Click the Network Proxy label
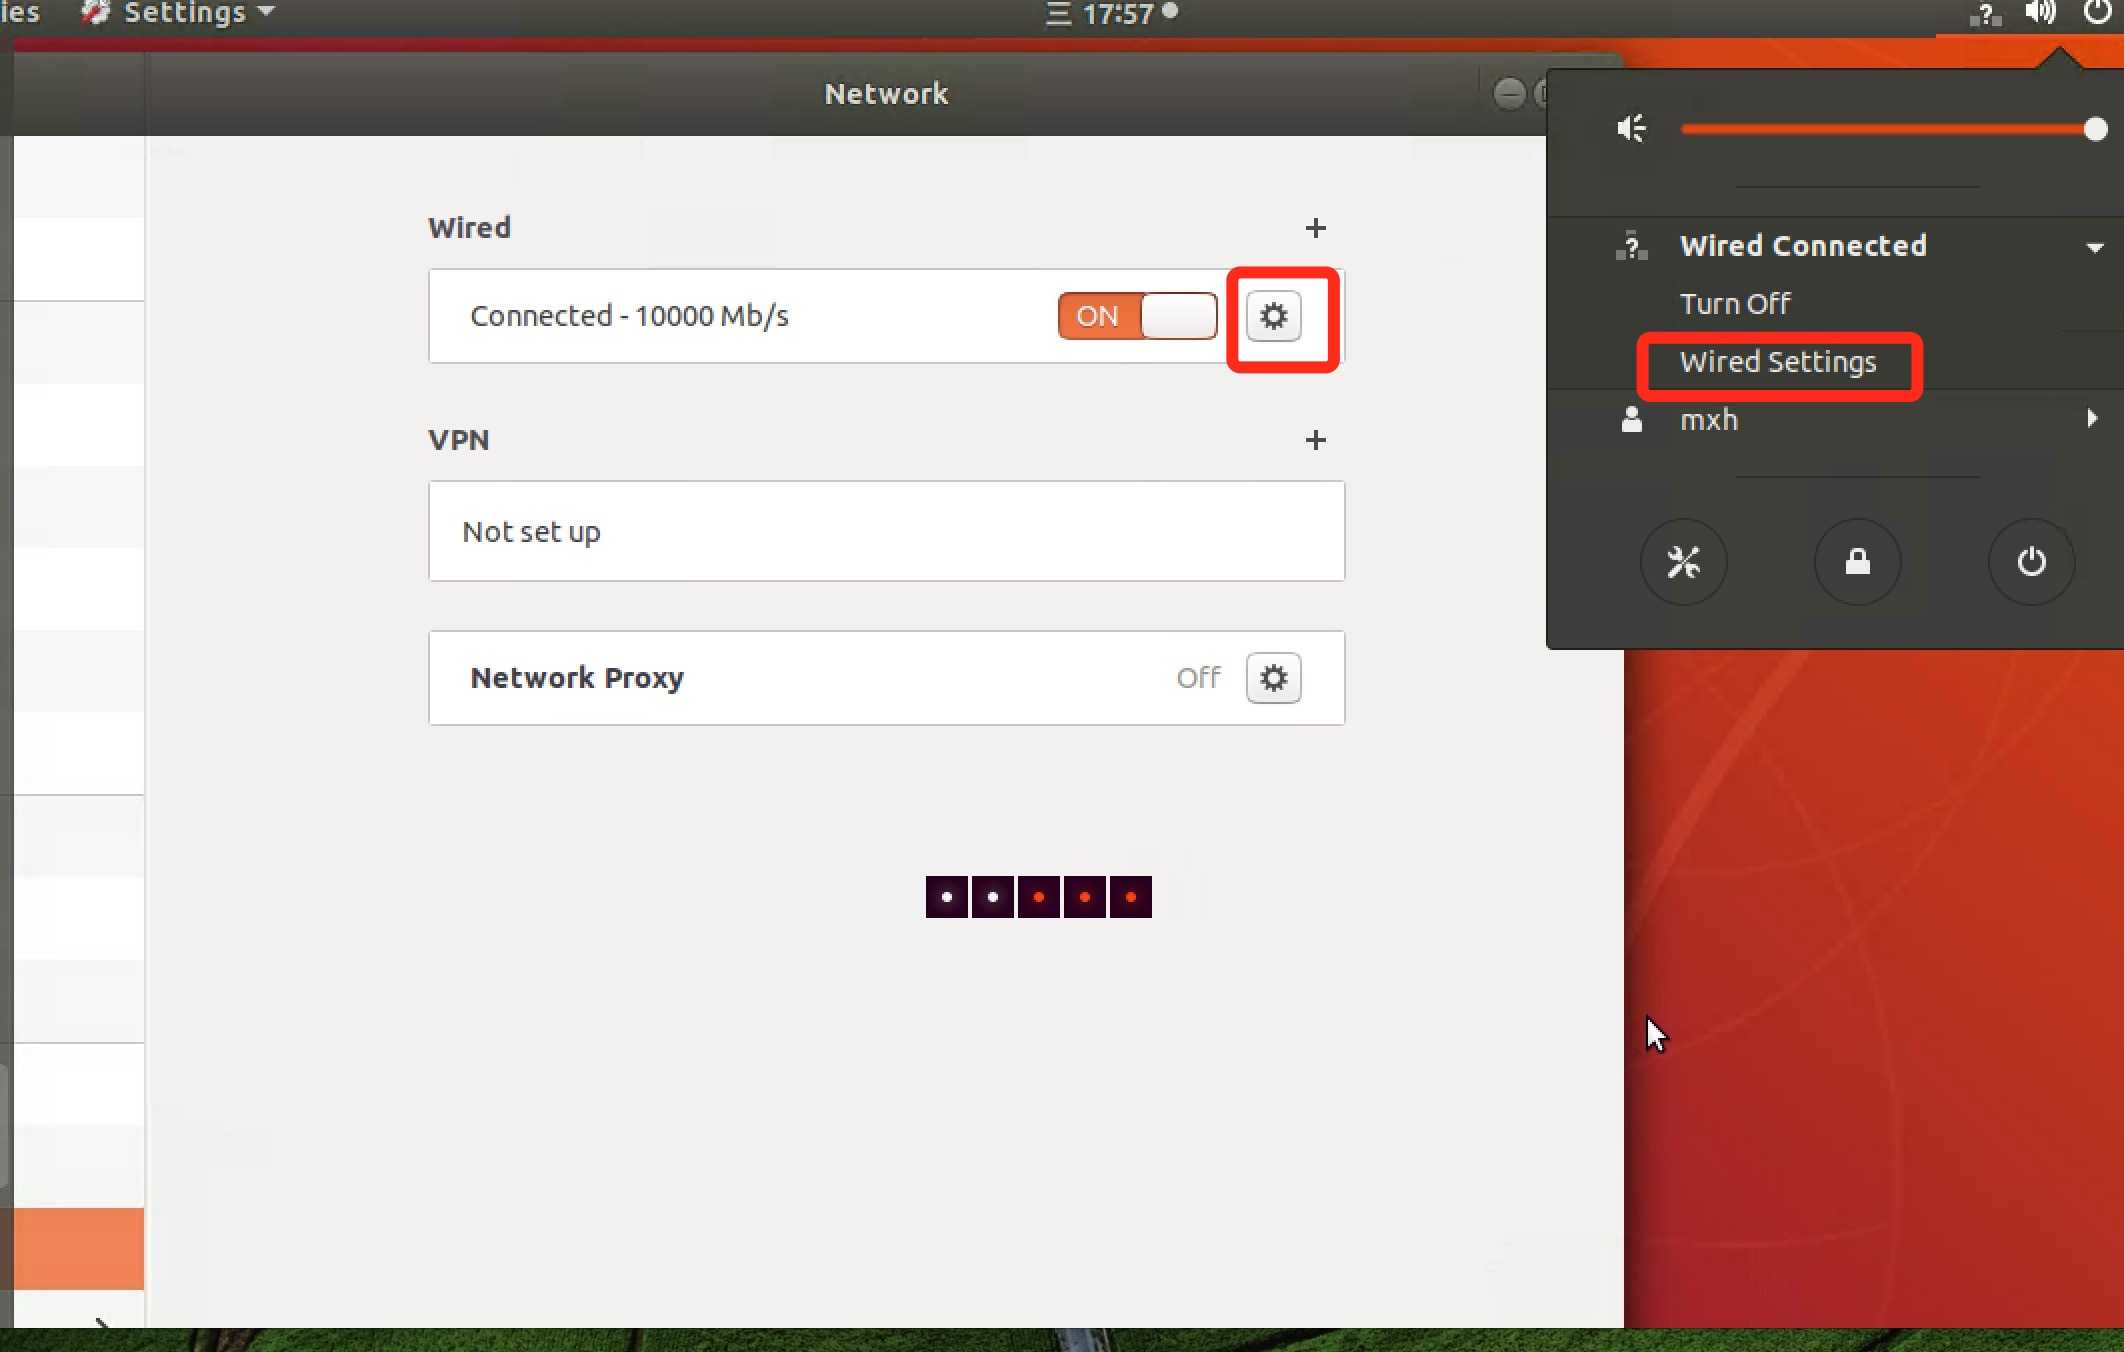Image resolution: width=2124 pixels, height=1352 pixels. tap(577, 678)
